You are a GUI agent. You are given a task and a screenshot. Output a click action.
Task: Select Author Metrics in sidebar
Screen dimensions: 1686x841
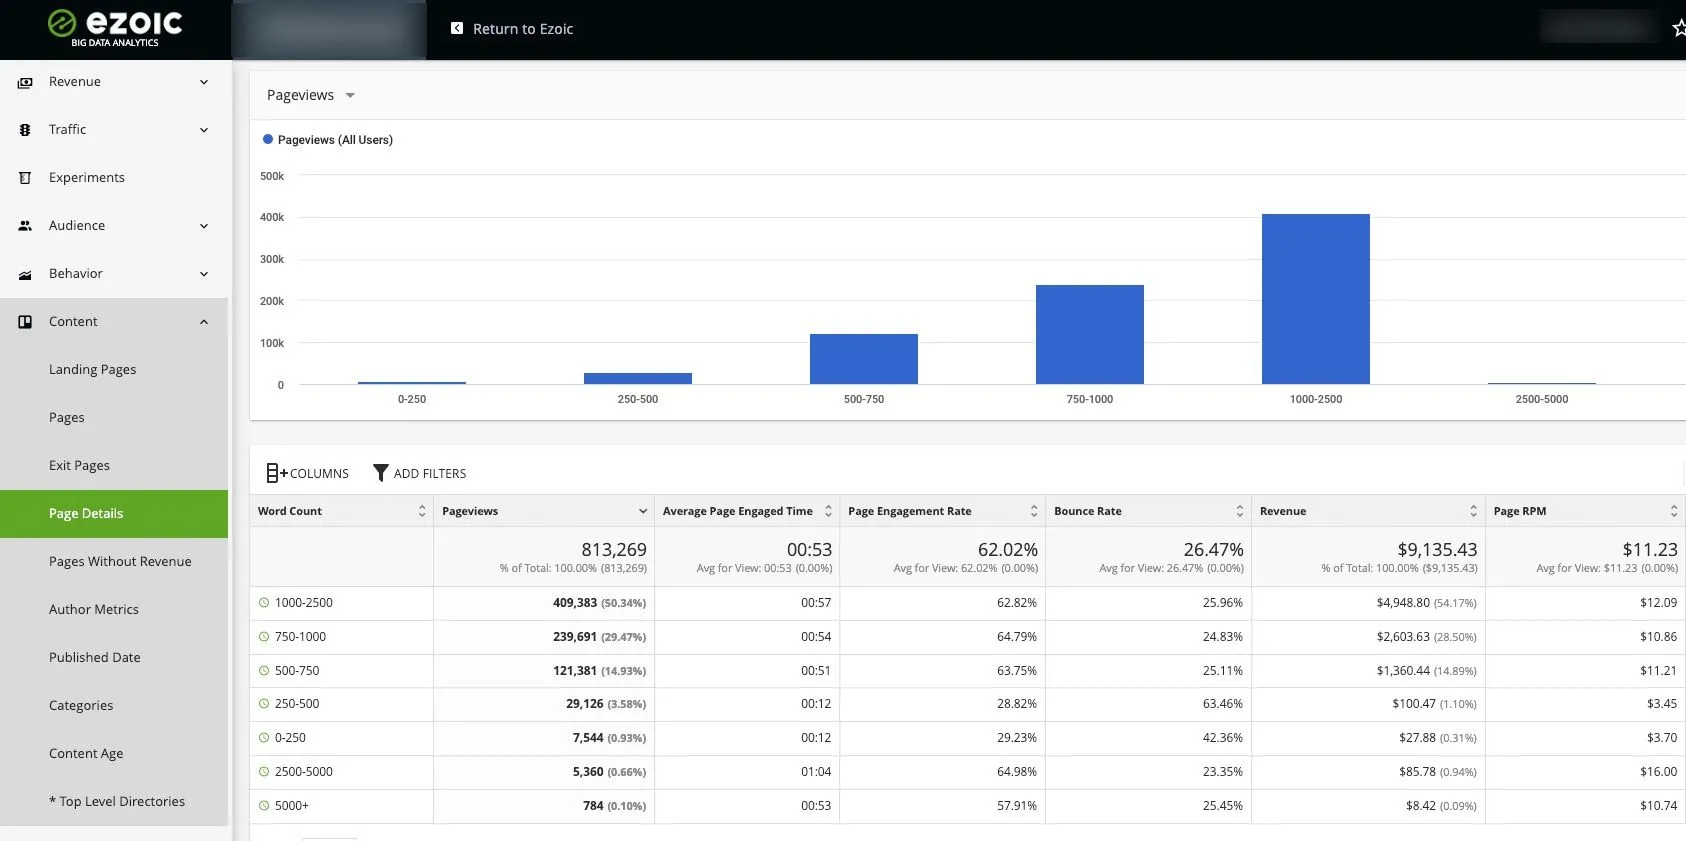click(94, 610)
